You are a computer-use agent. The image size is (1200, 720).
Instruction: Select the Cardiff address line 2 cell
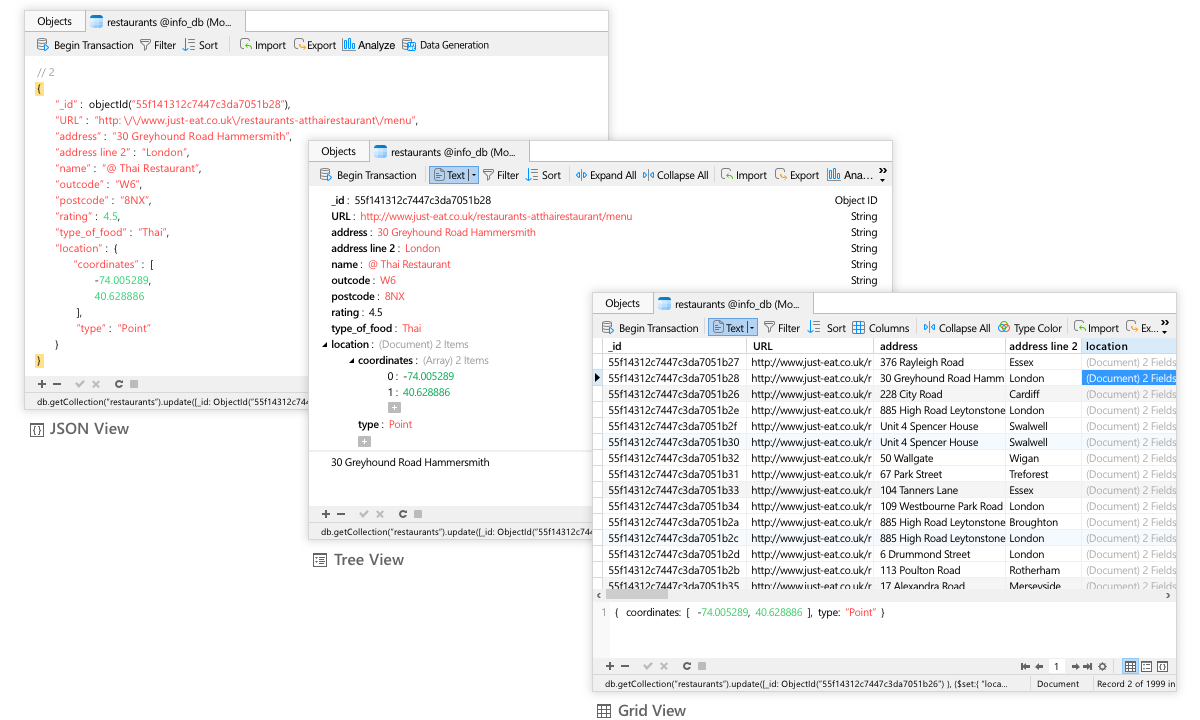[1044, 394]
